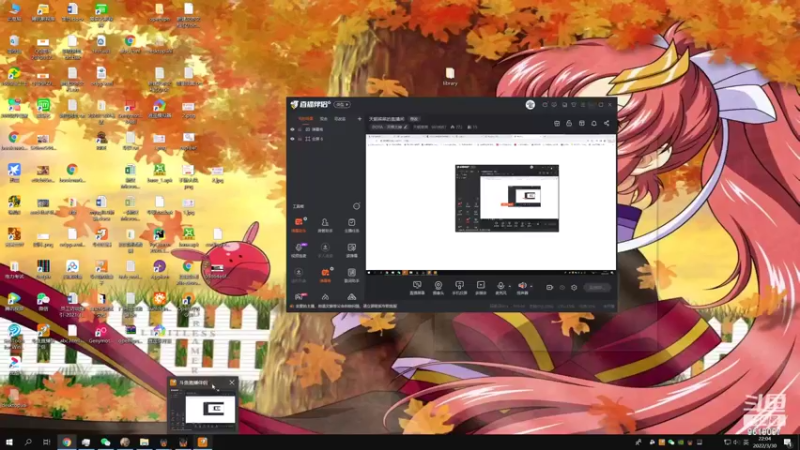Open the Windows Start menu
Viewport: 800px width, 450px height.
pos(9,442)
